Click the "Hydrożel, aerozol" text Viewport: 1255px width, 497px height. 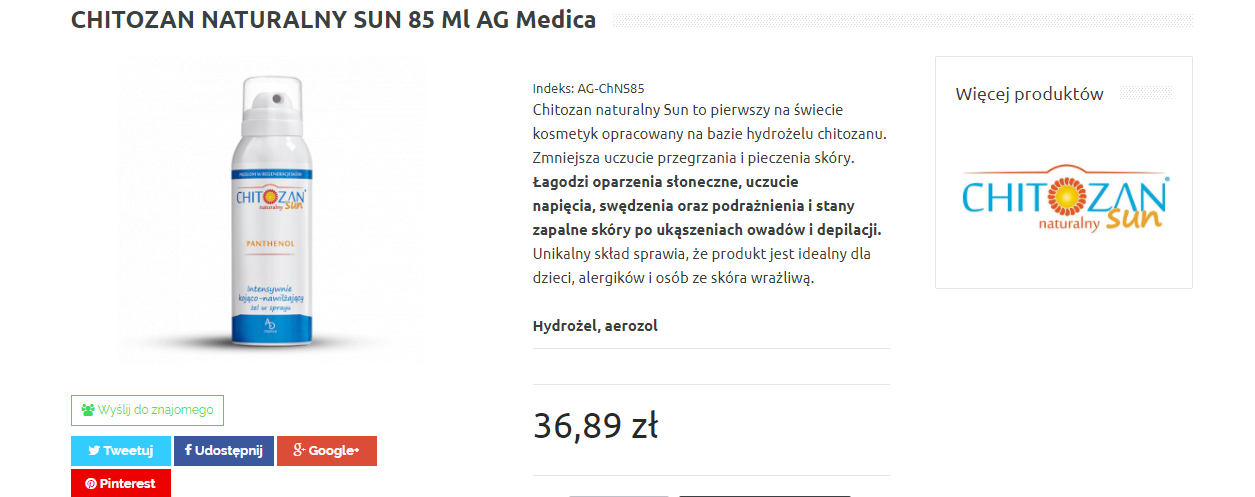tap(595, 326)
